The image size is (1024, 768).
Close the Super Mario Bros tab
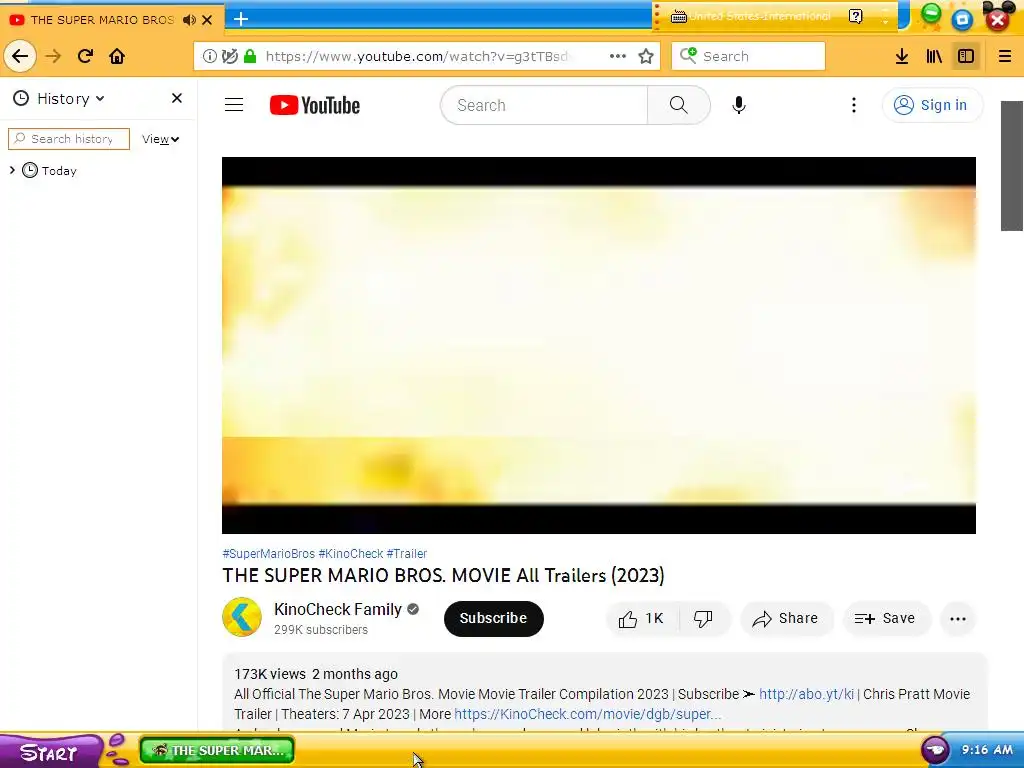[x=207, y=20]
